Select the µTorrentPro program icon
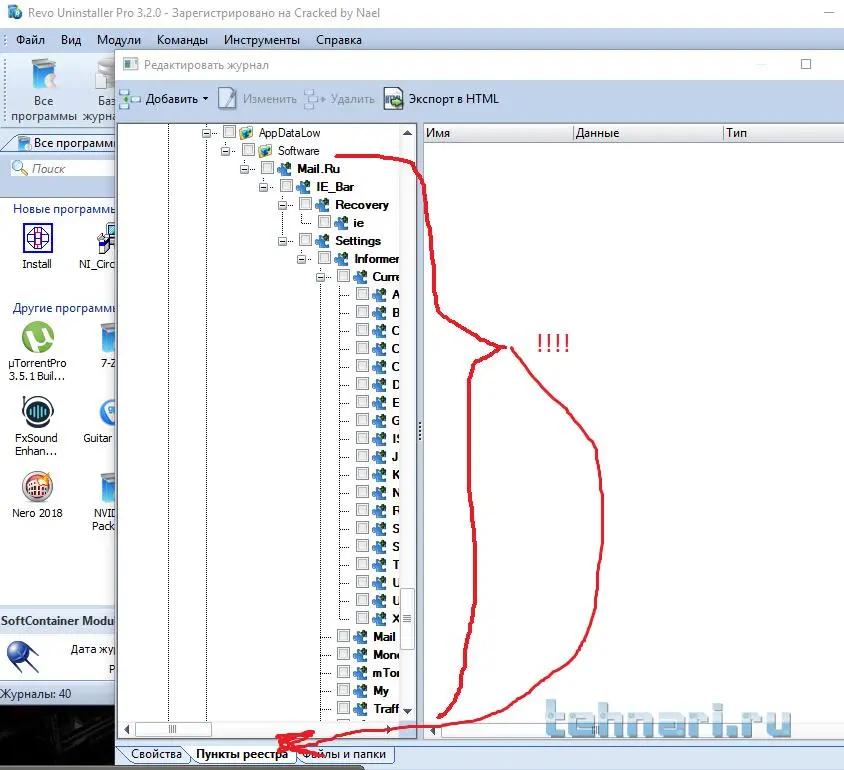This screenshot has width=844, height=770. click(x=38, y=337)
